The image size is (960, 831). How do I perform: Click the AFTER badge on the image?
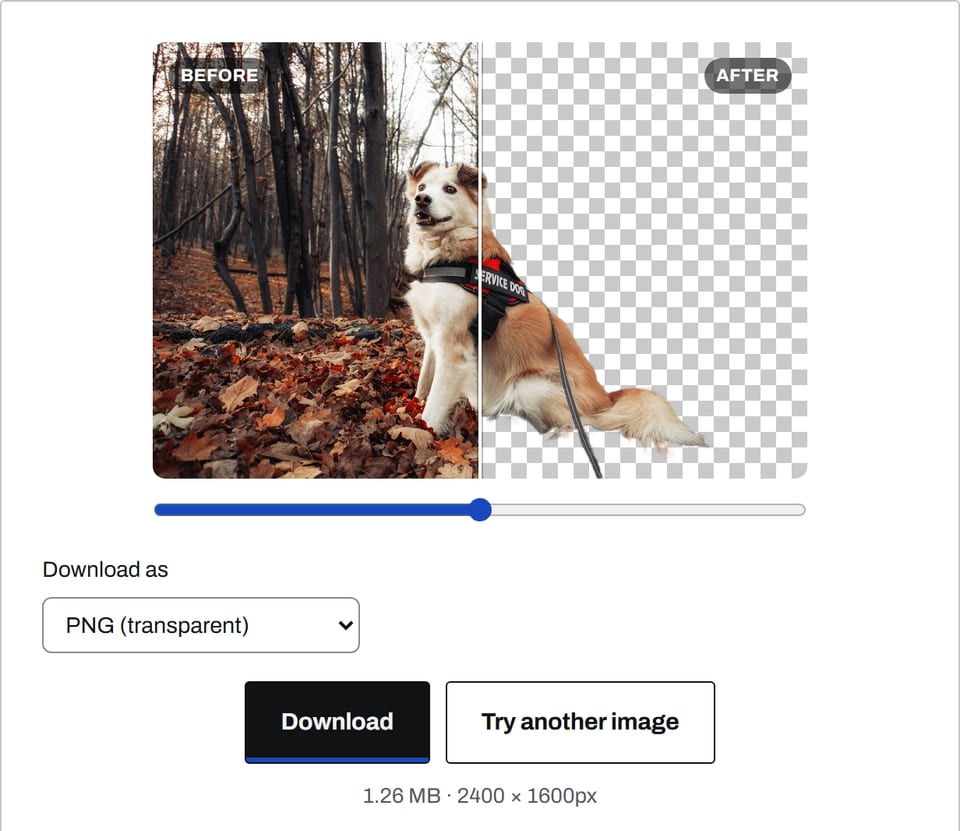click(747, 75)
